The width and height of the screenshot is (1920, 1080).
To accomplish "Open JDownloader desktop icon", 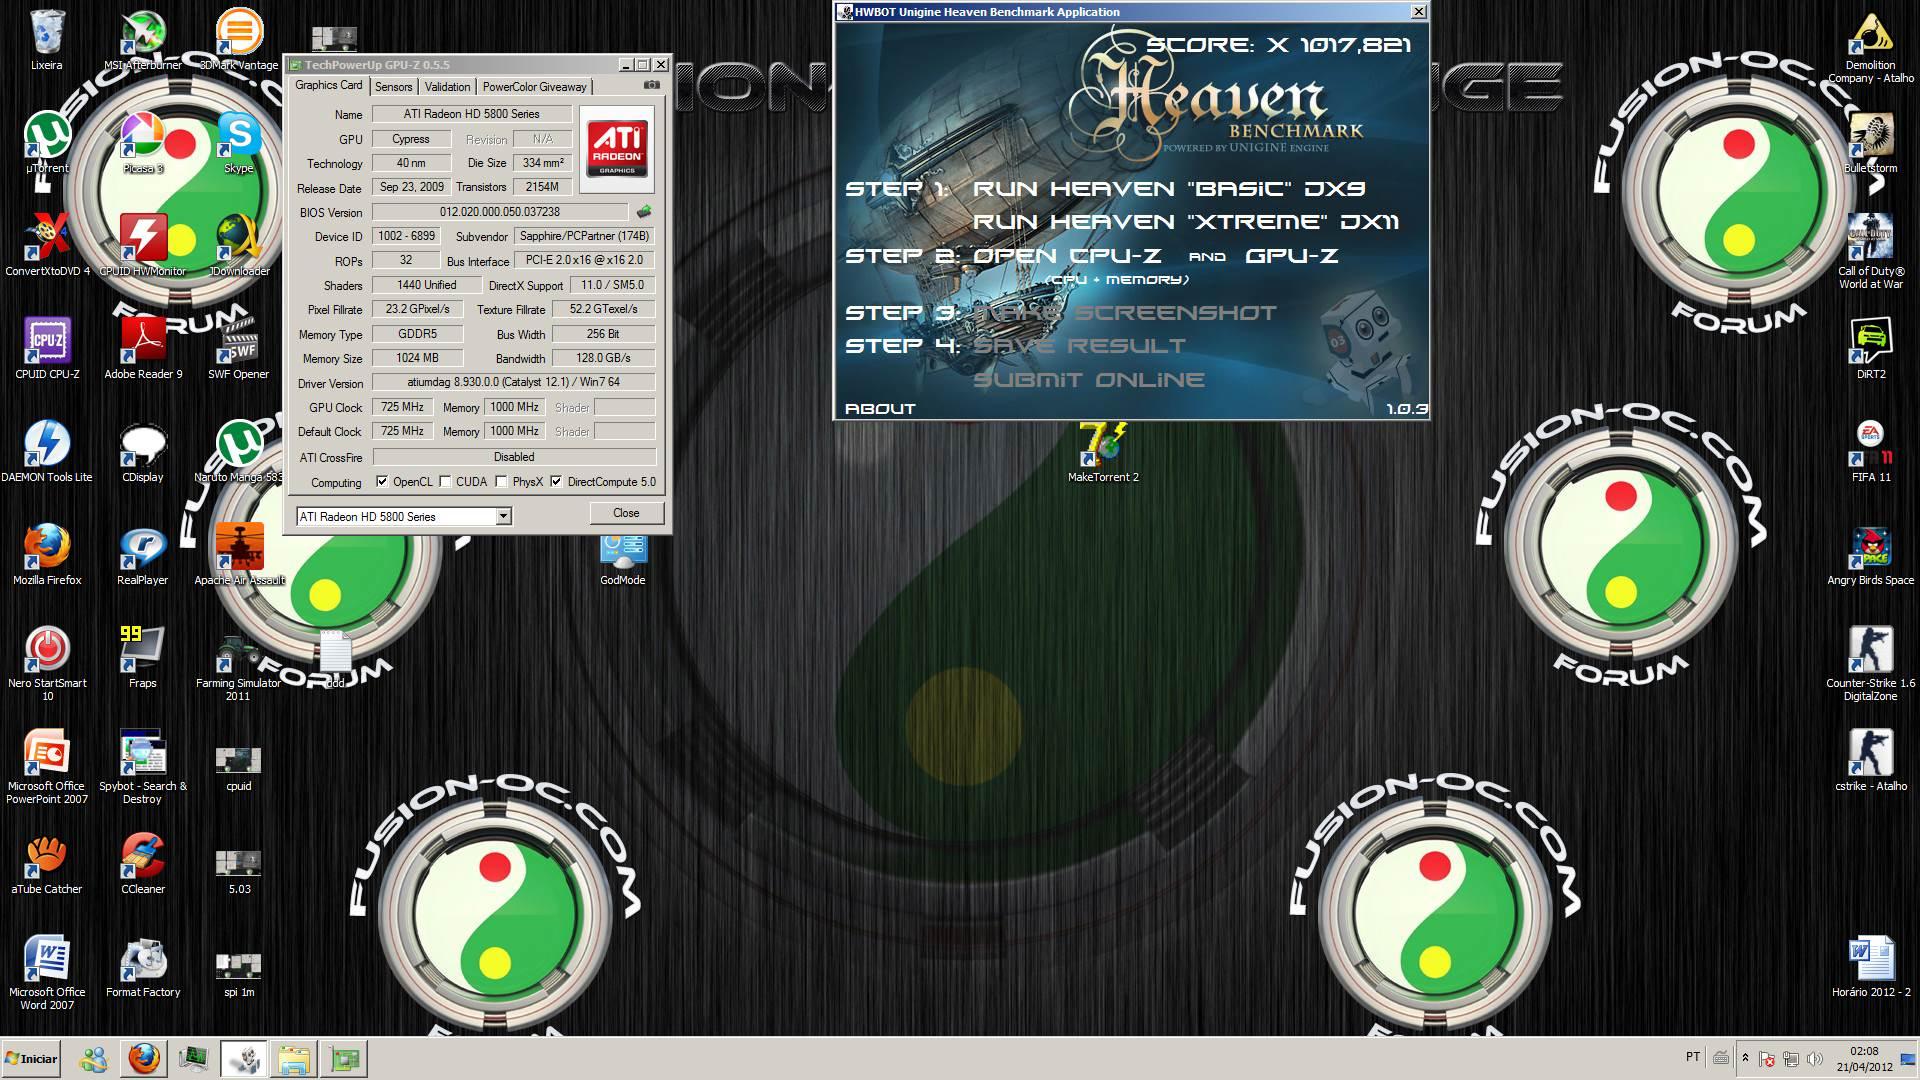I will click(x=239, y=246).
